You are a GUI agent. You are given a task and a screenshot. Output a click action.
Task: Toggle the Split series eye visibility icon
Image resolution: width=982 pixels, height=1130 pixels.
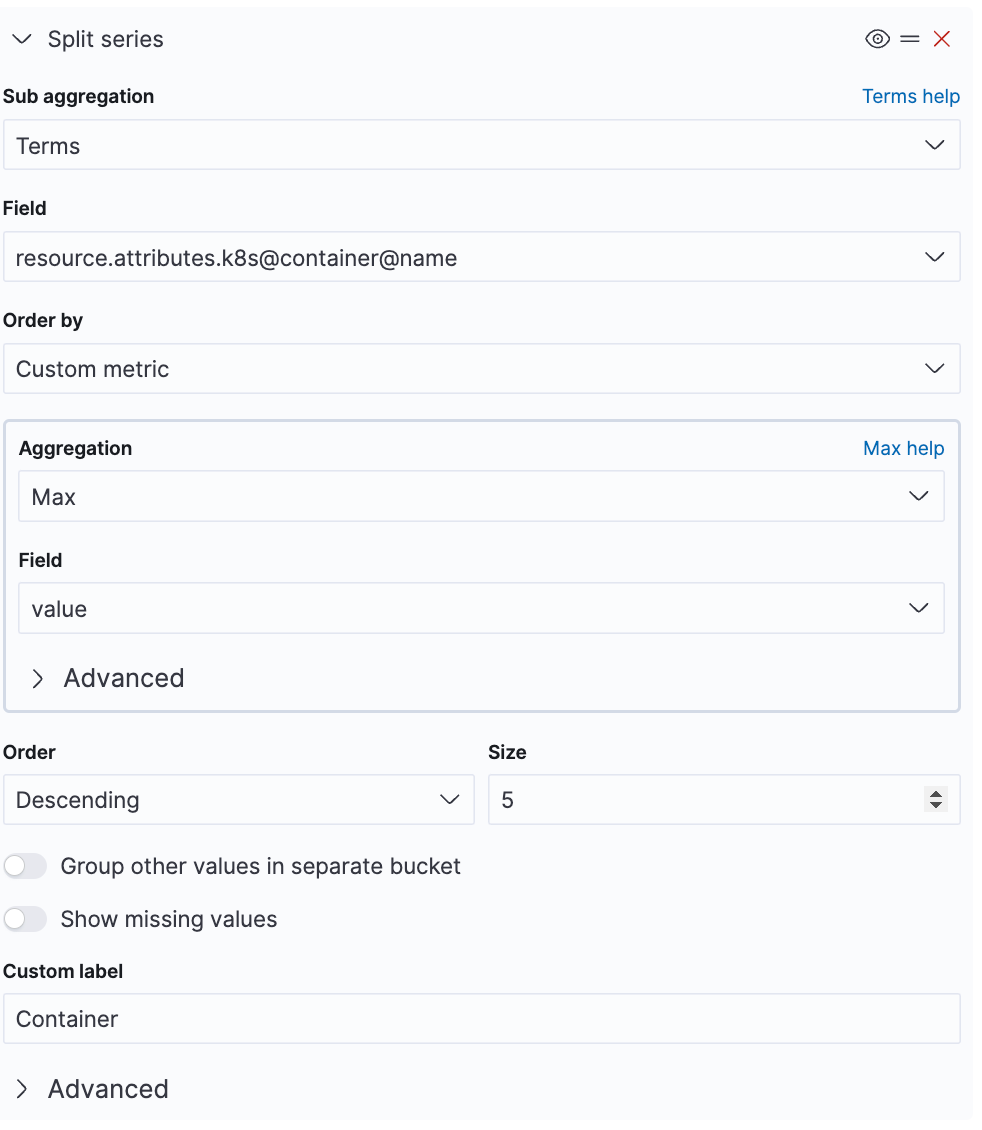coord(877,39)
